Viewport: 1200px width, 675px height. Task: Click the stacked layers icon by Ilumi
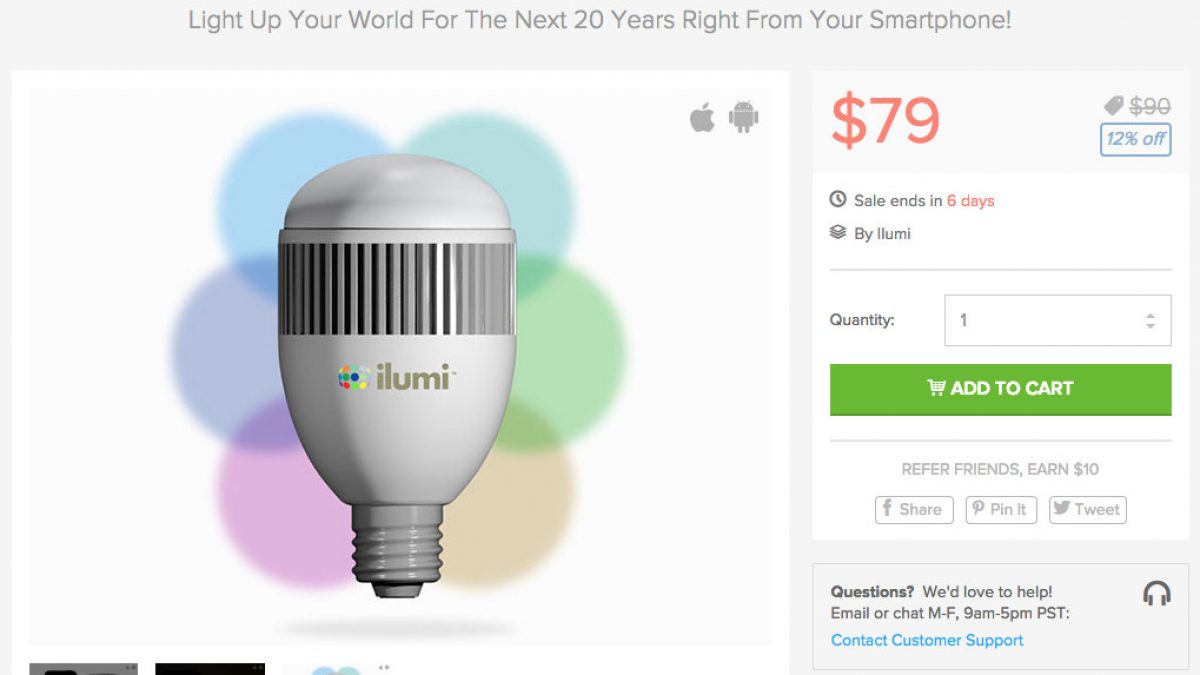[x=838, y=233]
